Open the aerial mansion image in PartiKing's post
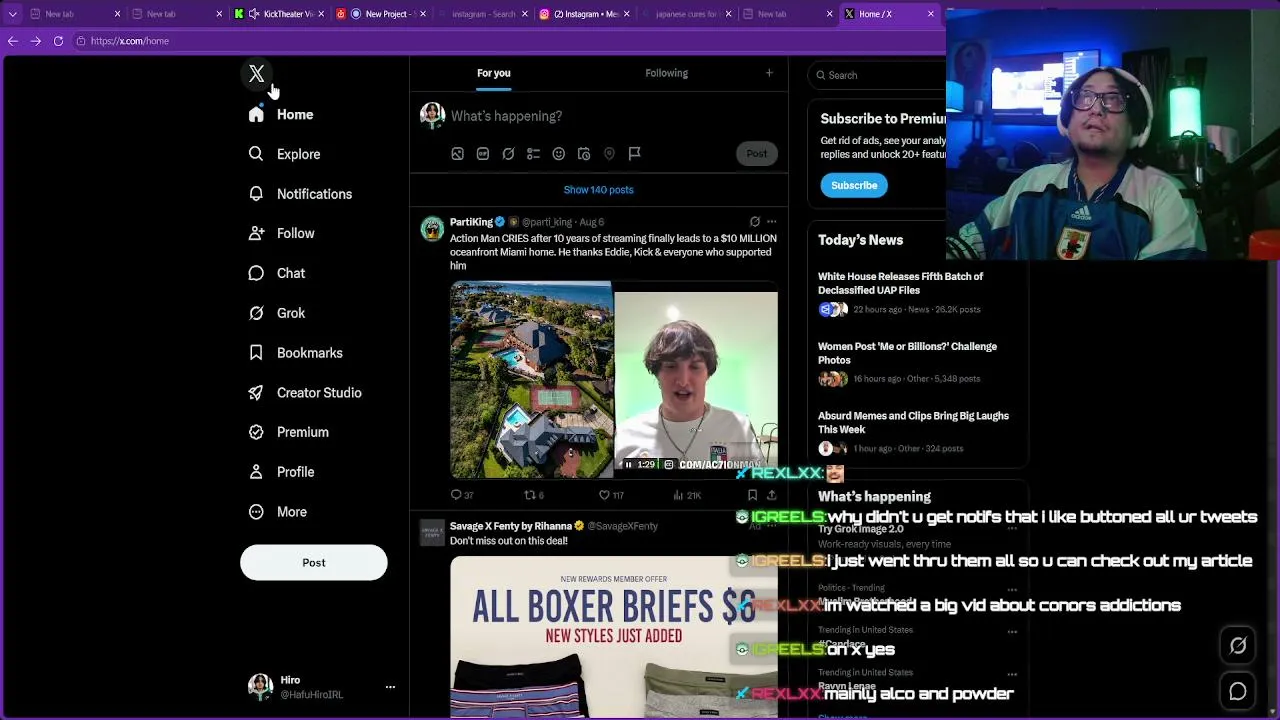 point(531,380)
